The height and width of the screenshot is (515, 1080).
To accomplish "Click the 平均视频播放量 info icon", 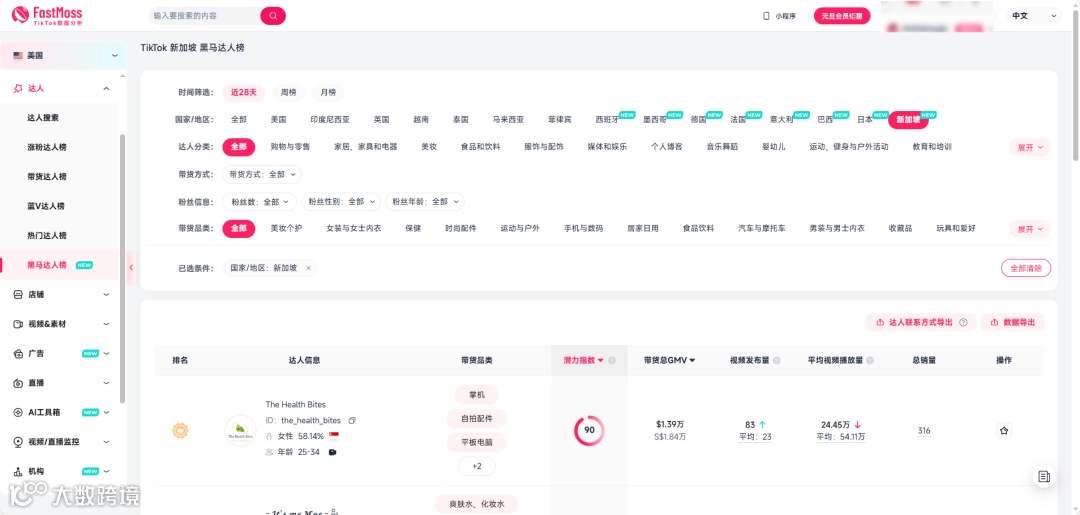I will (871, 360).
